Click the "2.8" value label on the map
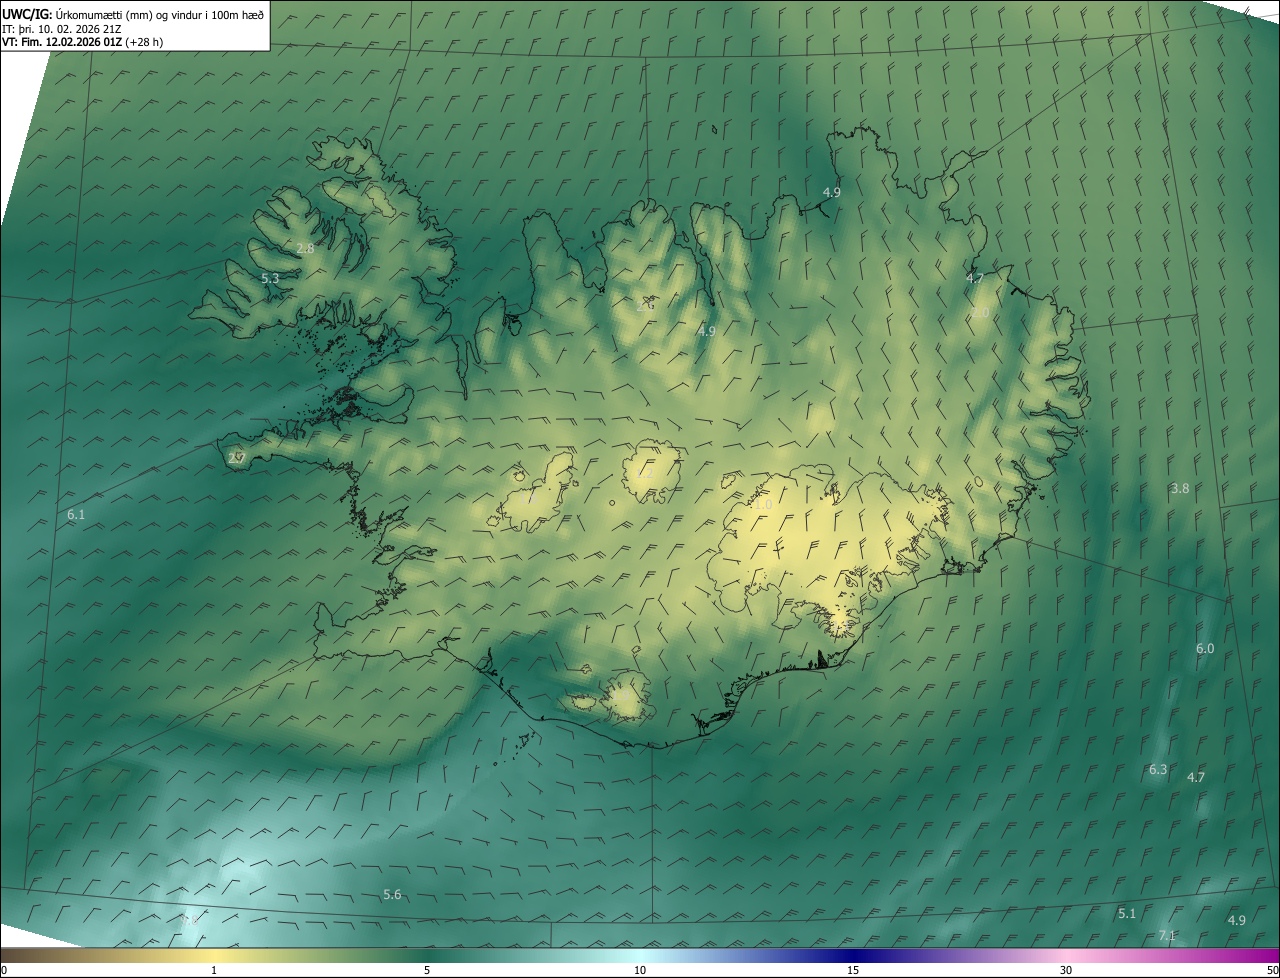 point(306,248)
